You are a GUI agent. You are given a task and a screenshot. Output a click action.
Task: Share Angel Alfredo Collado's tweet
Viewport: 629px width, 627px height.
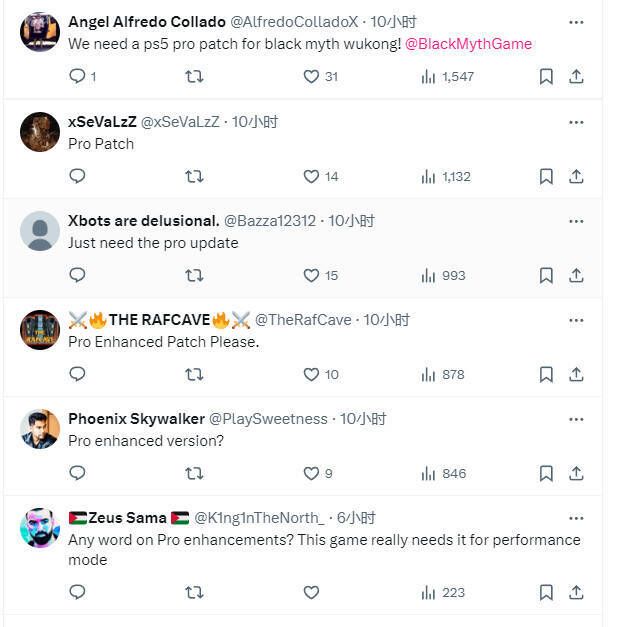(x=576, y=77)
